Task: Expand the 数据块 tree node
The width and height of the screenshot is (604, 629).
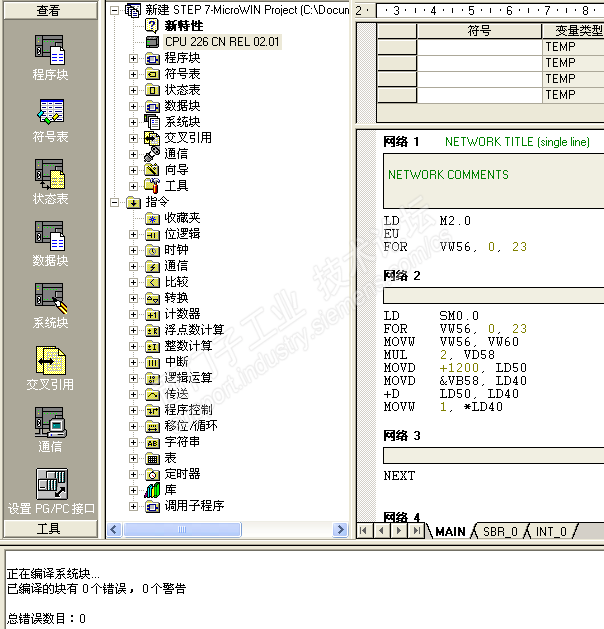Action: tap(134, 106)
